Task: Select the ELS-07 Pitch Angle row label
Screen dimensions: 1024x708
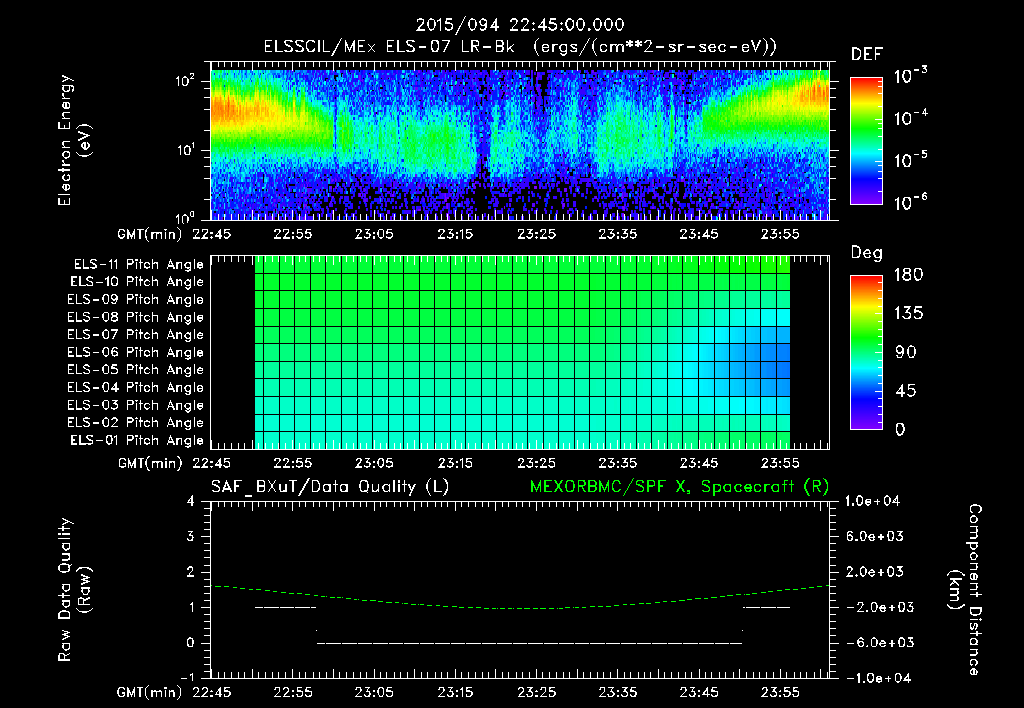Action: tap(135, 334)
